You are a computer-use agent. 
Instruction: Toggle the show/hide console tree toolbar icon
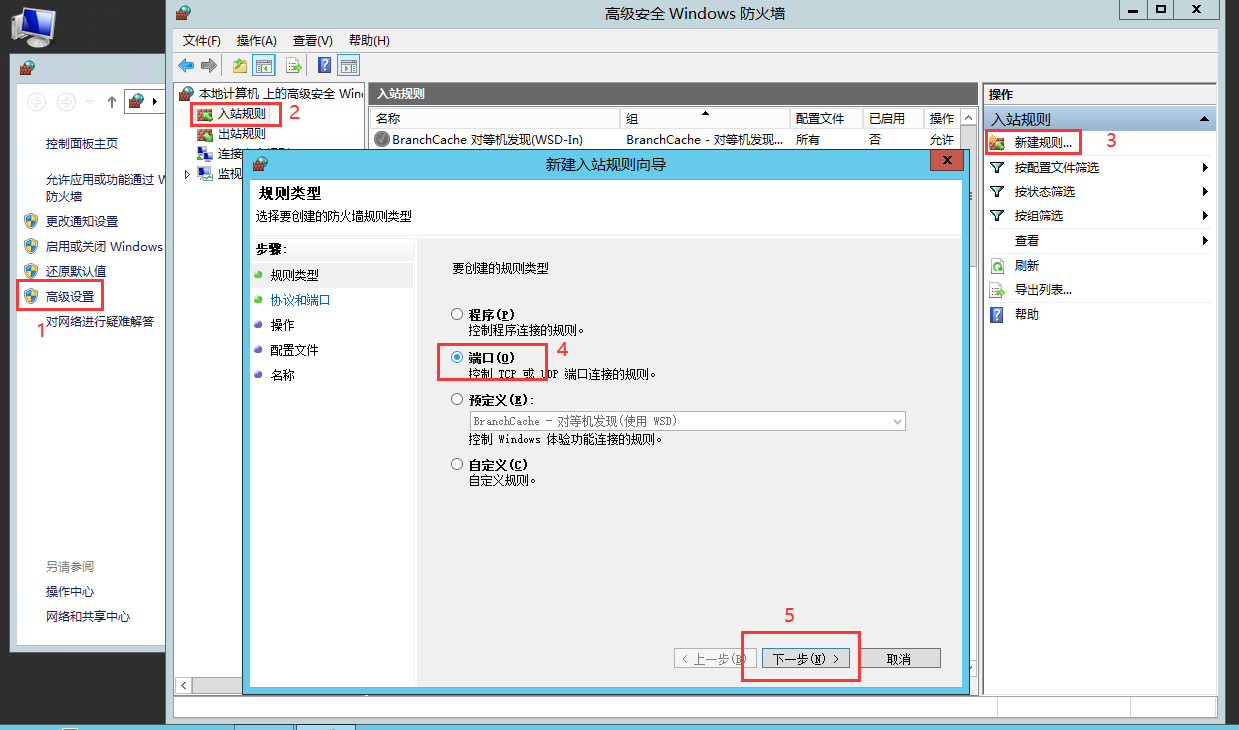pyautogui.click(x=264, y=66)
